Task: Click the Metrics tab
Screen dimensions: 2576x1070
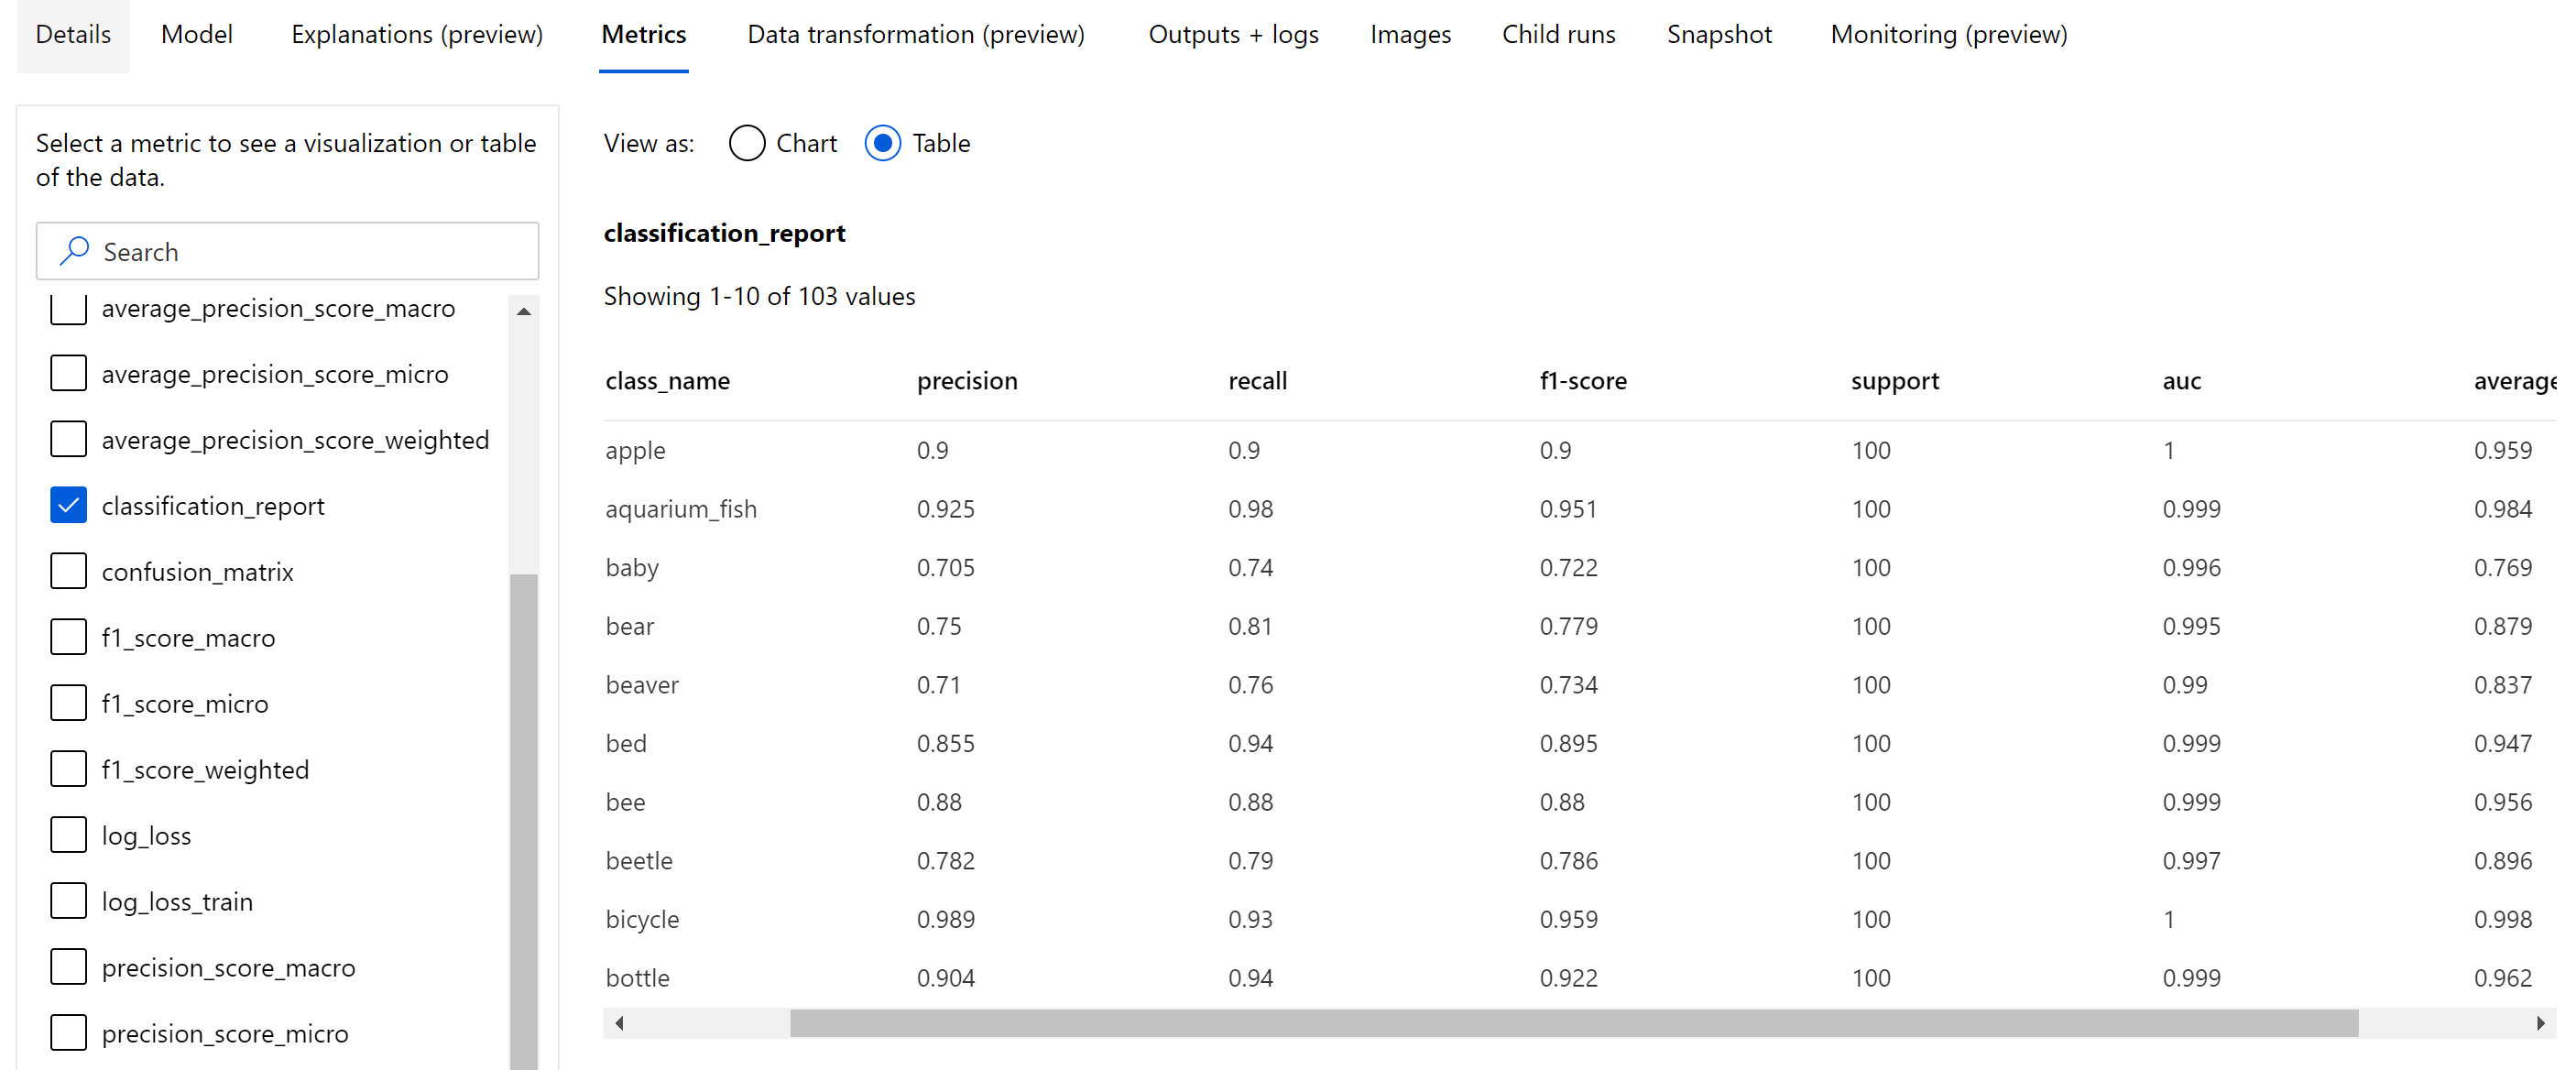Action: coord(644,33)
